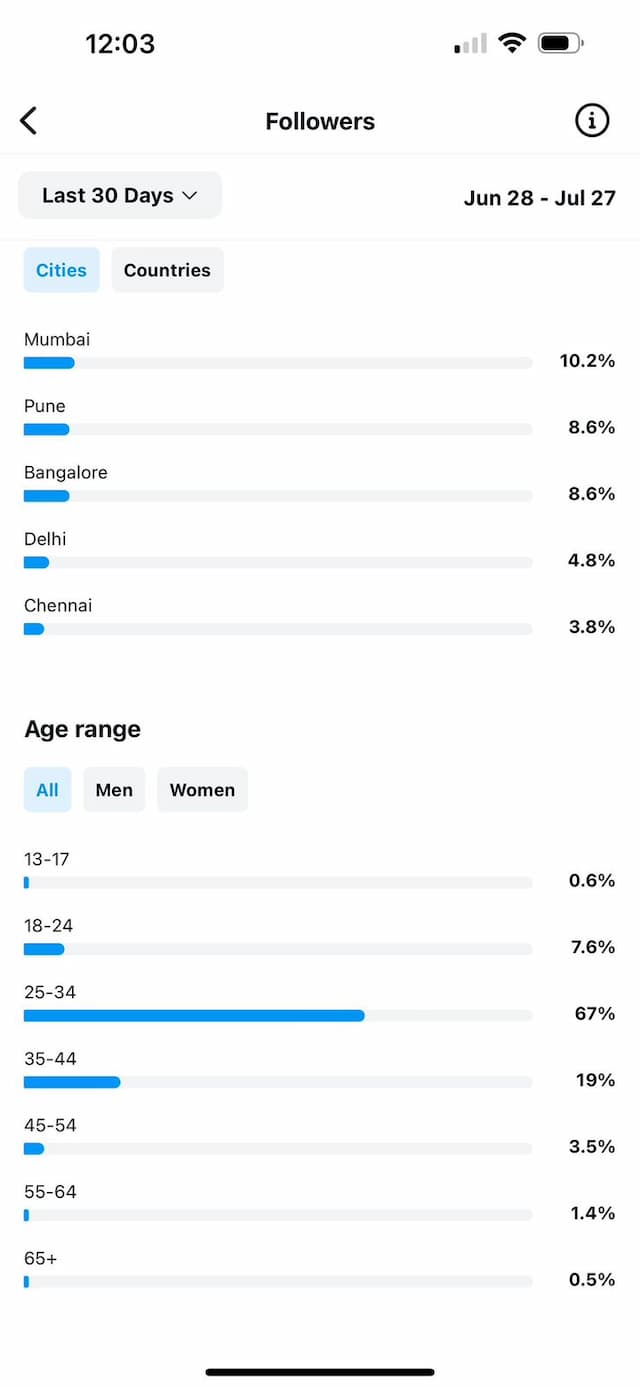The image size is (640, 1388).
Task: Tap the battery indicator icon
Action: pos(561,43)
